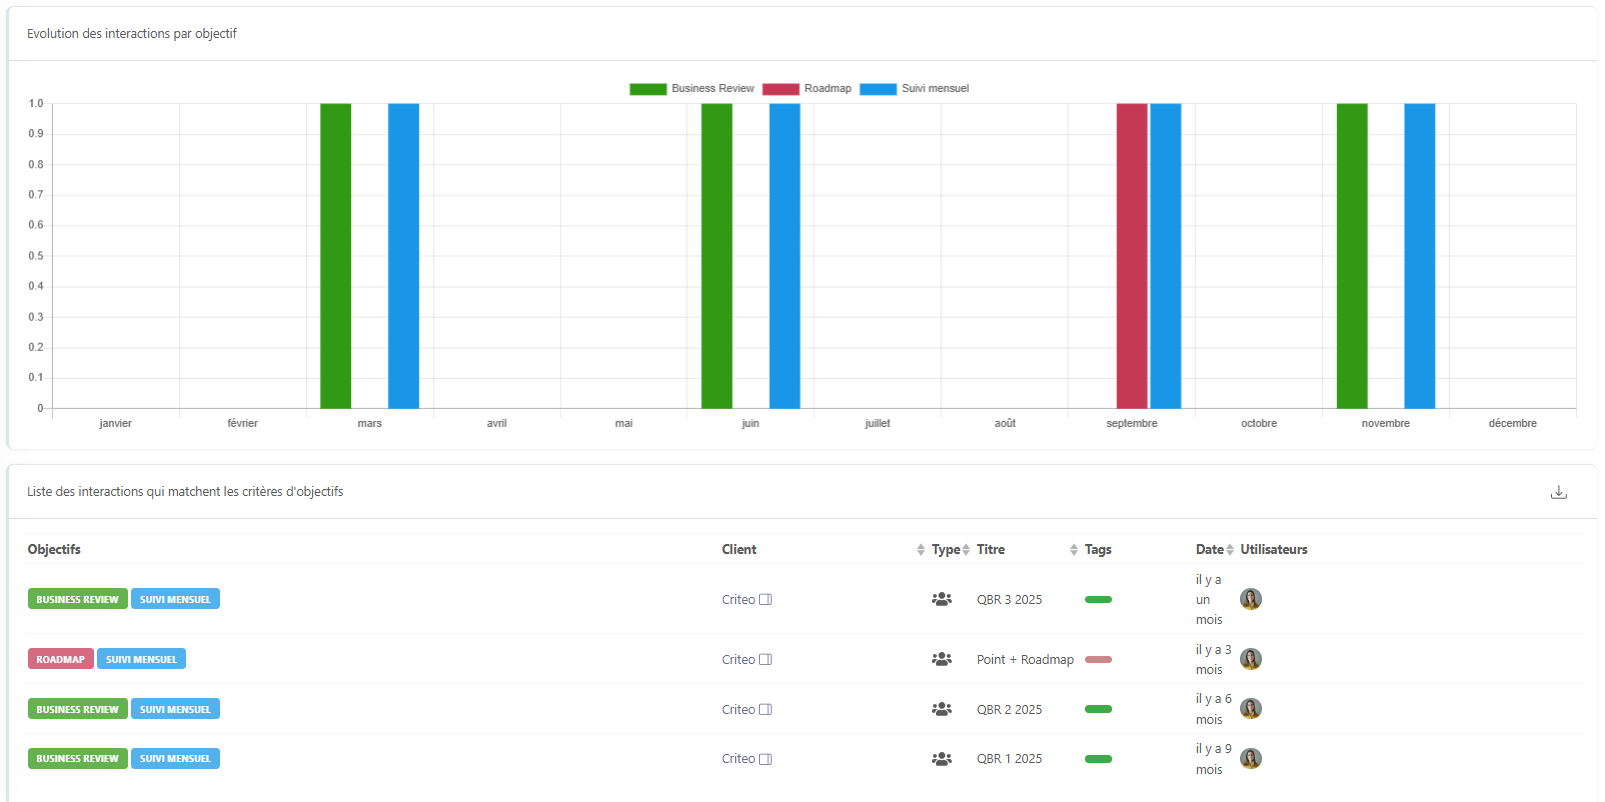
Task: Hide the Roadmap series via legend
Action: click(807, 89)
